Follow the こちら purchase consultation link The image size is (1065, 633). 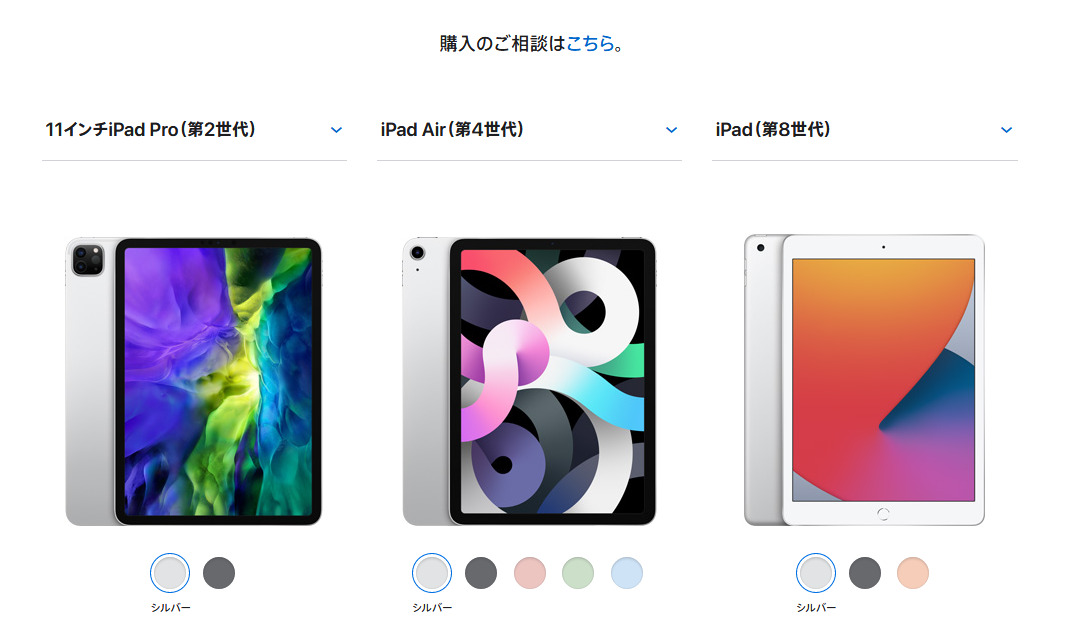click(590, 43)
